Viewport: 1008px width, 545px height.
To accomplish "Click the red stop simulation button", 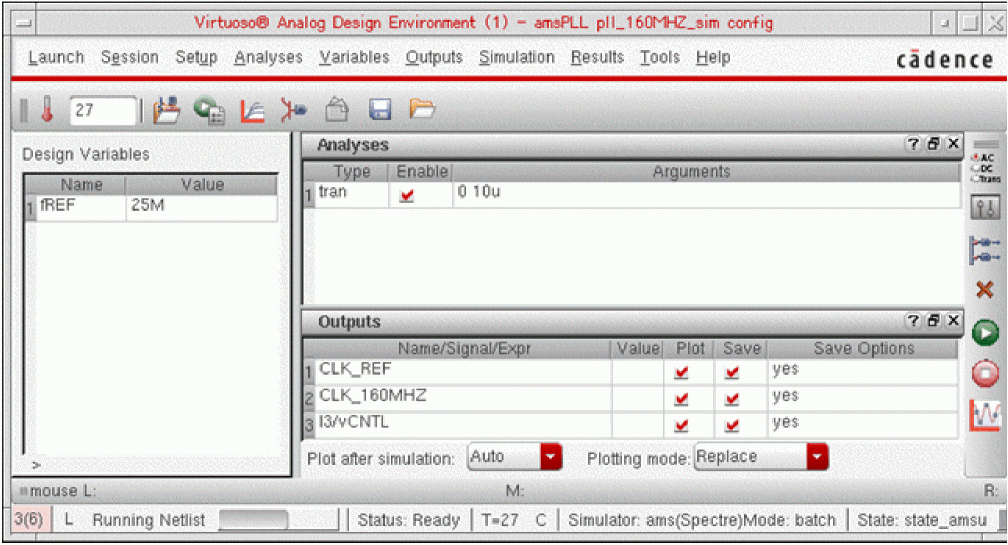I will point(985,374).
